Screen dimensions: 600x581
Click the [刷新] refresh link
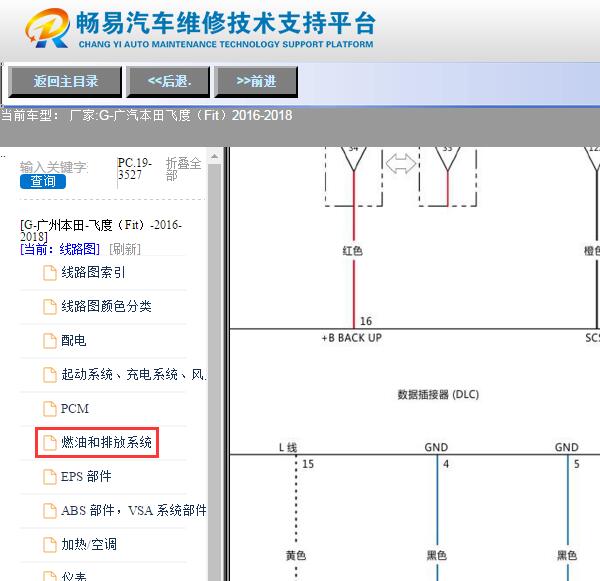tap(125, 249)
